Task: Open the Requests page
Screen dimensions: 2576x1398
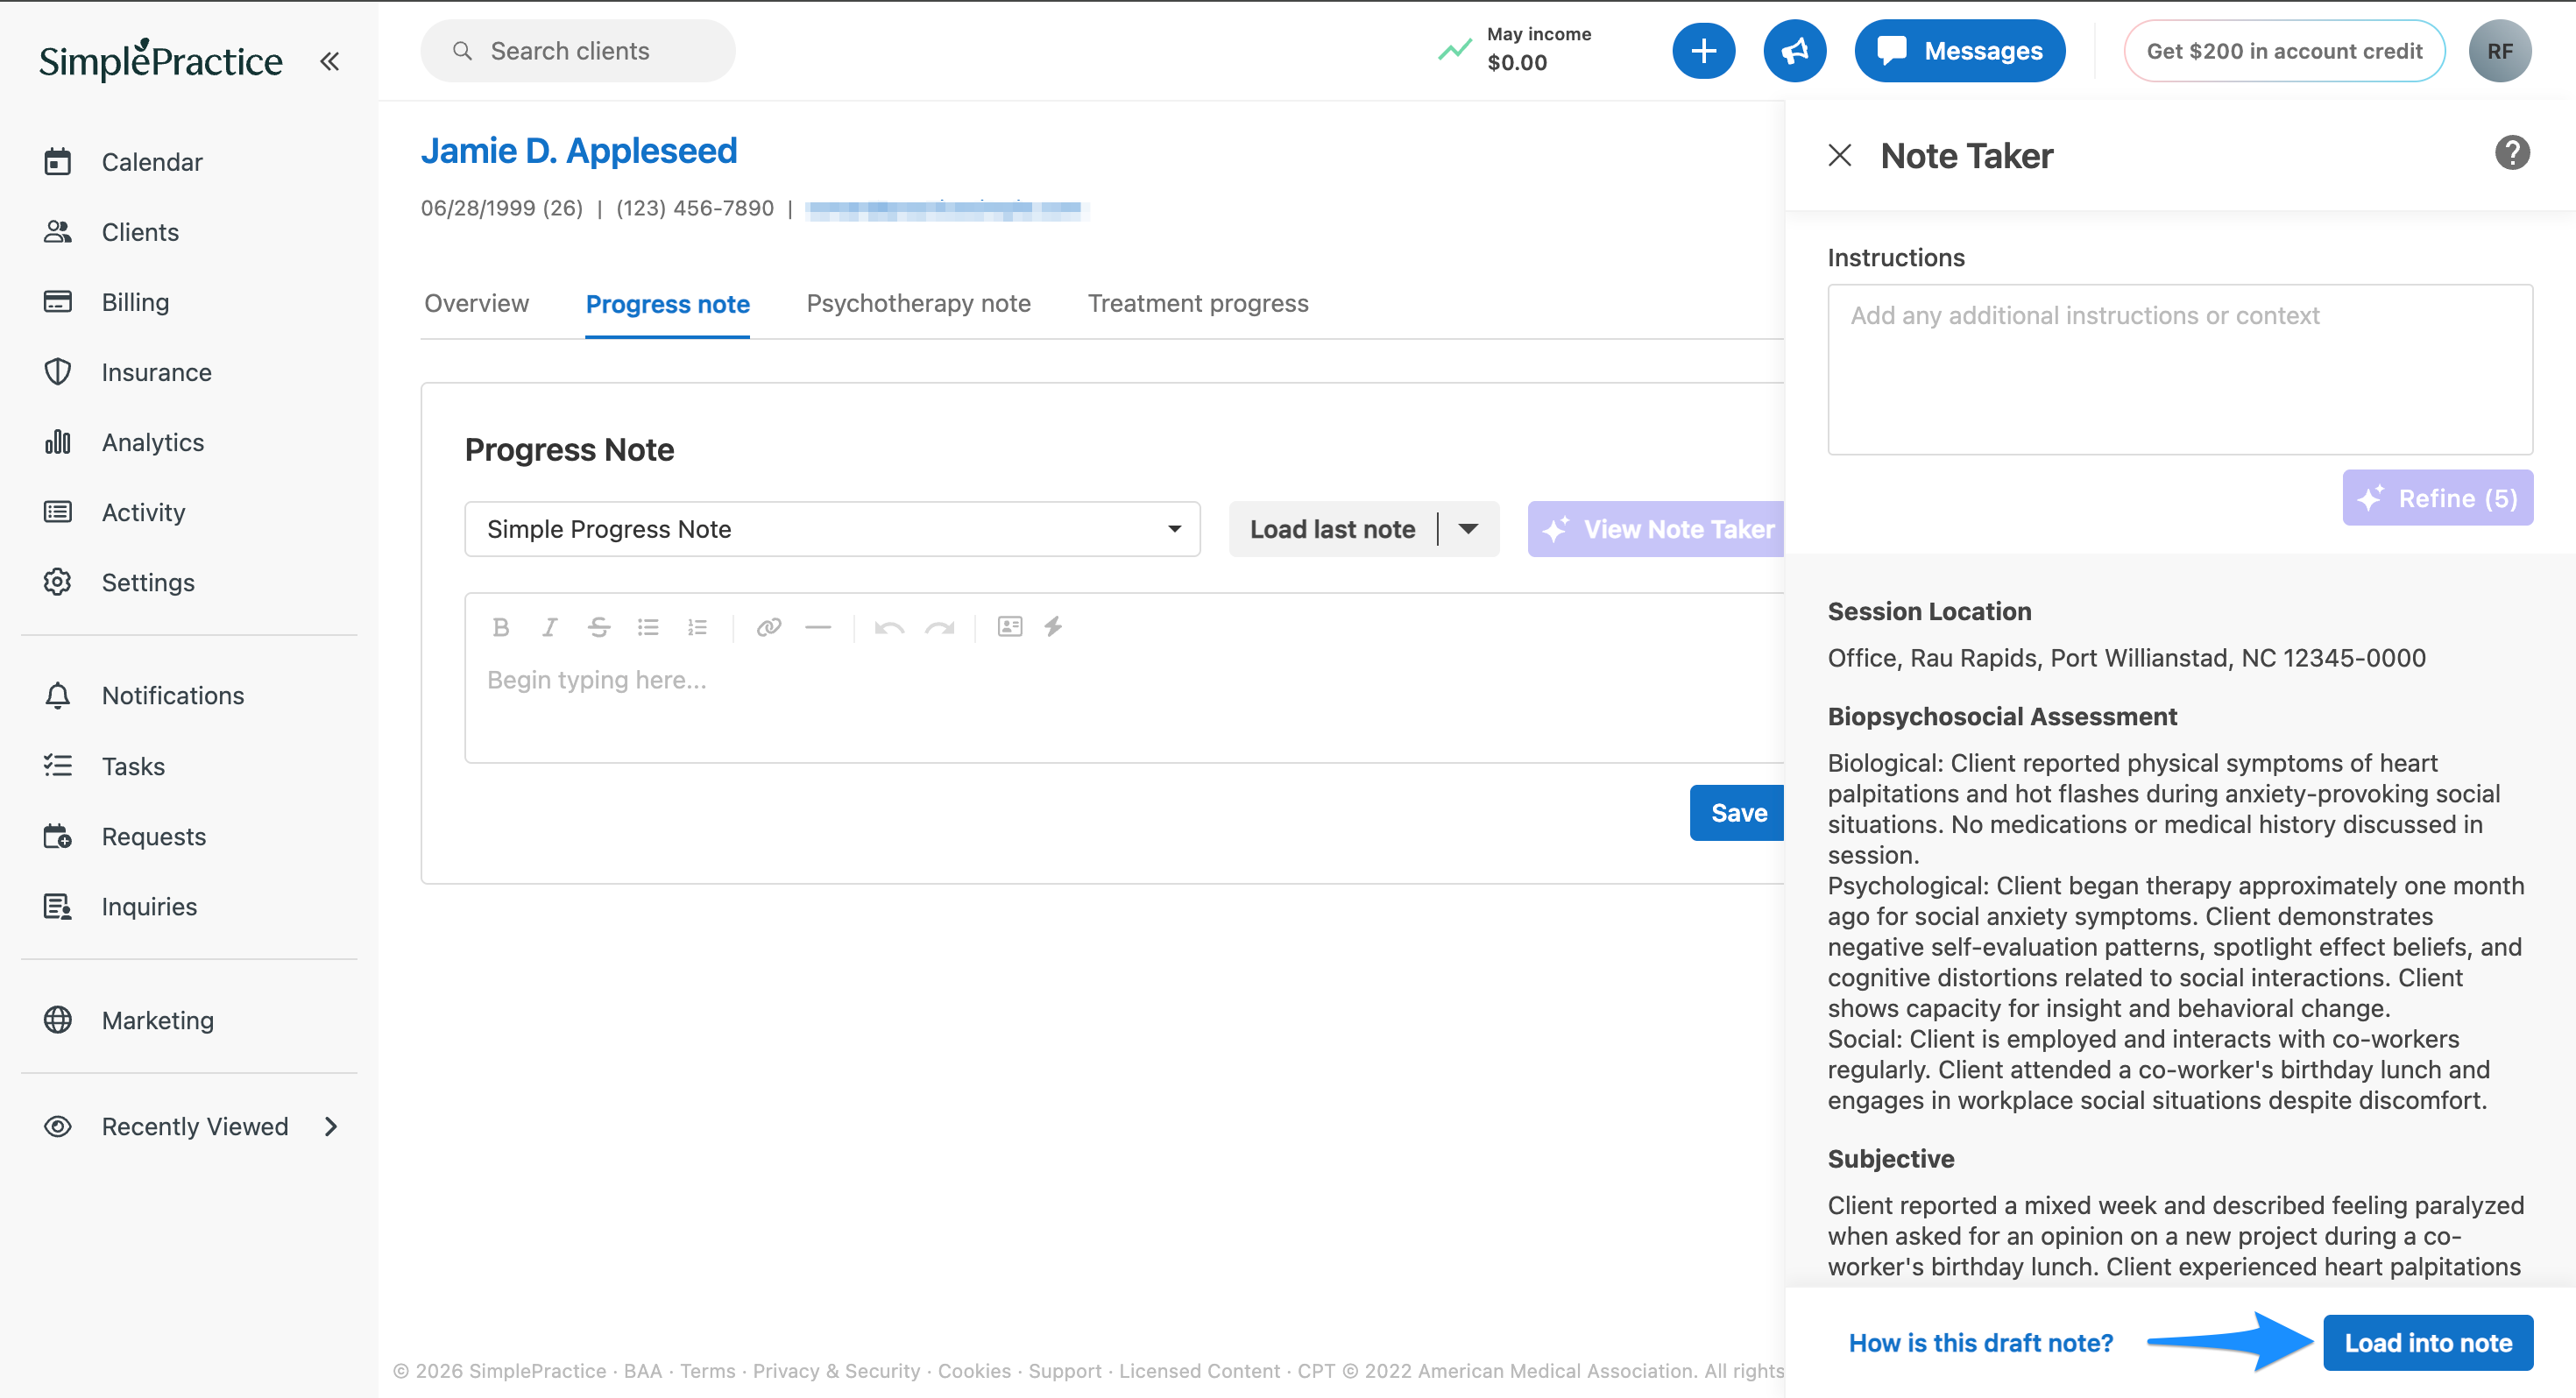Action: (x=153, y=836)
